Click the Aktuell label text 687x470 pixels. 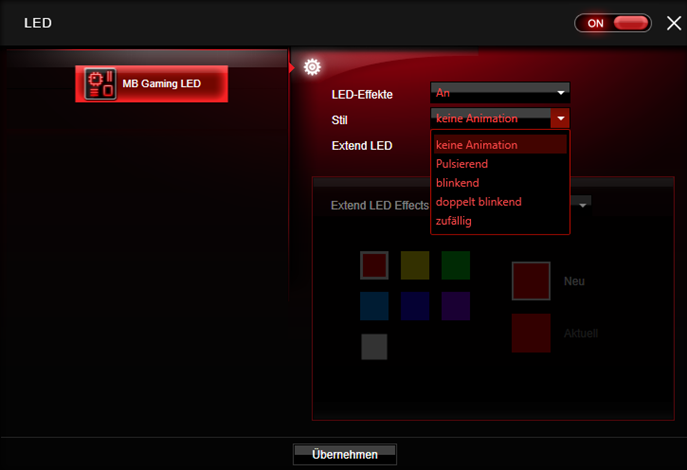[x=581, y=333]
